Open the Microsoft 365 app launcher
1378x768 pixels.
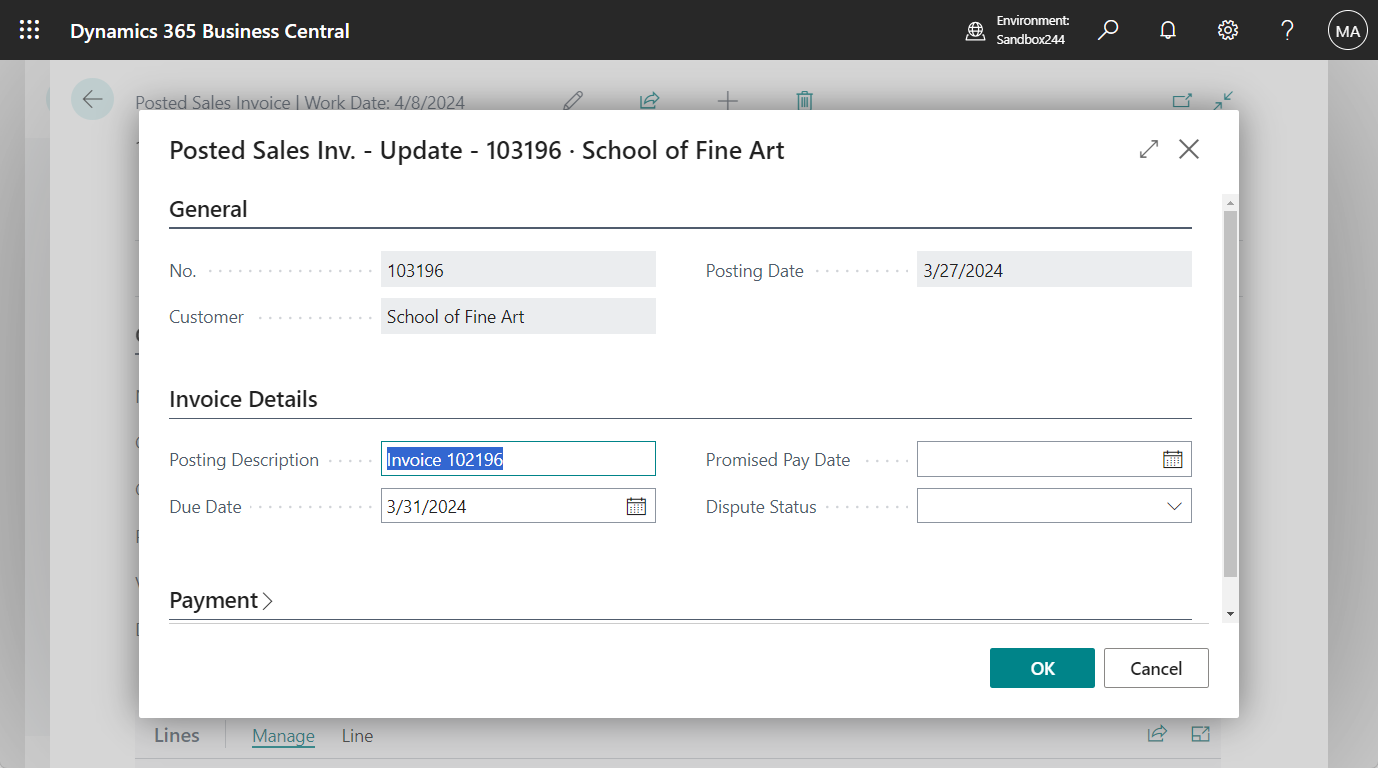[29, 29]
